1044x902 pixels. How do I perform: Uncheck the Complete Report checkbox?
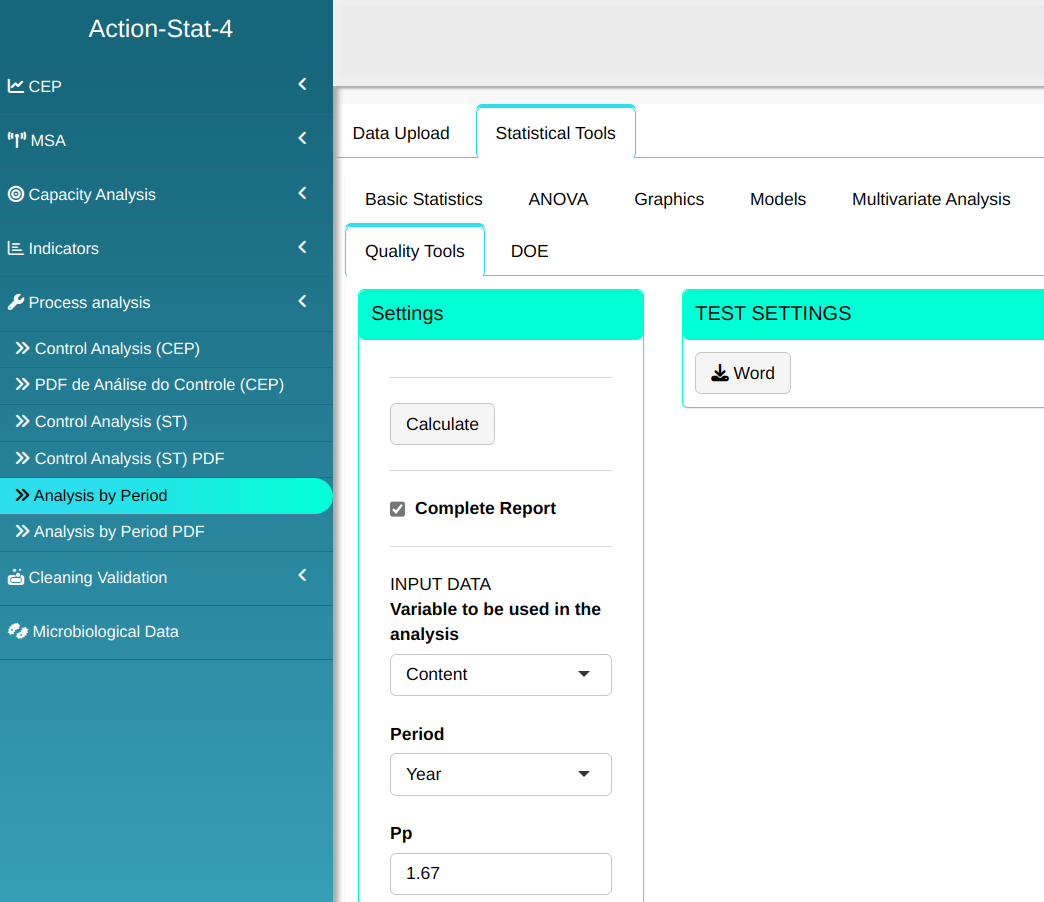(398, 509)
